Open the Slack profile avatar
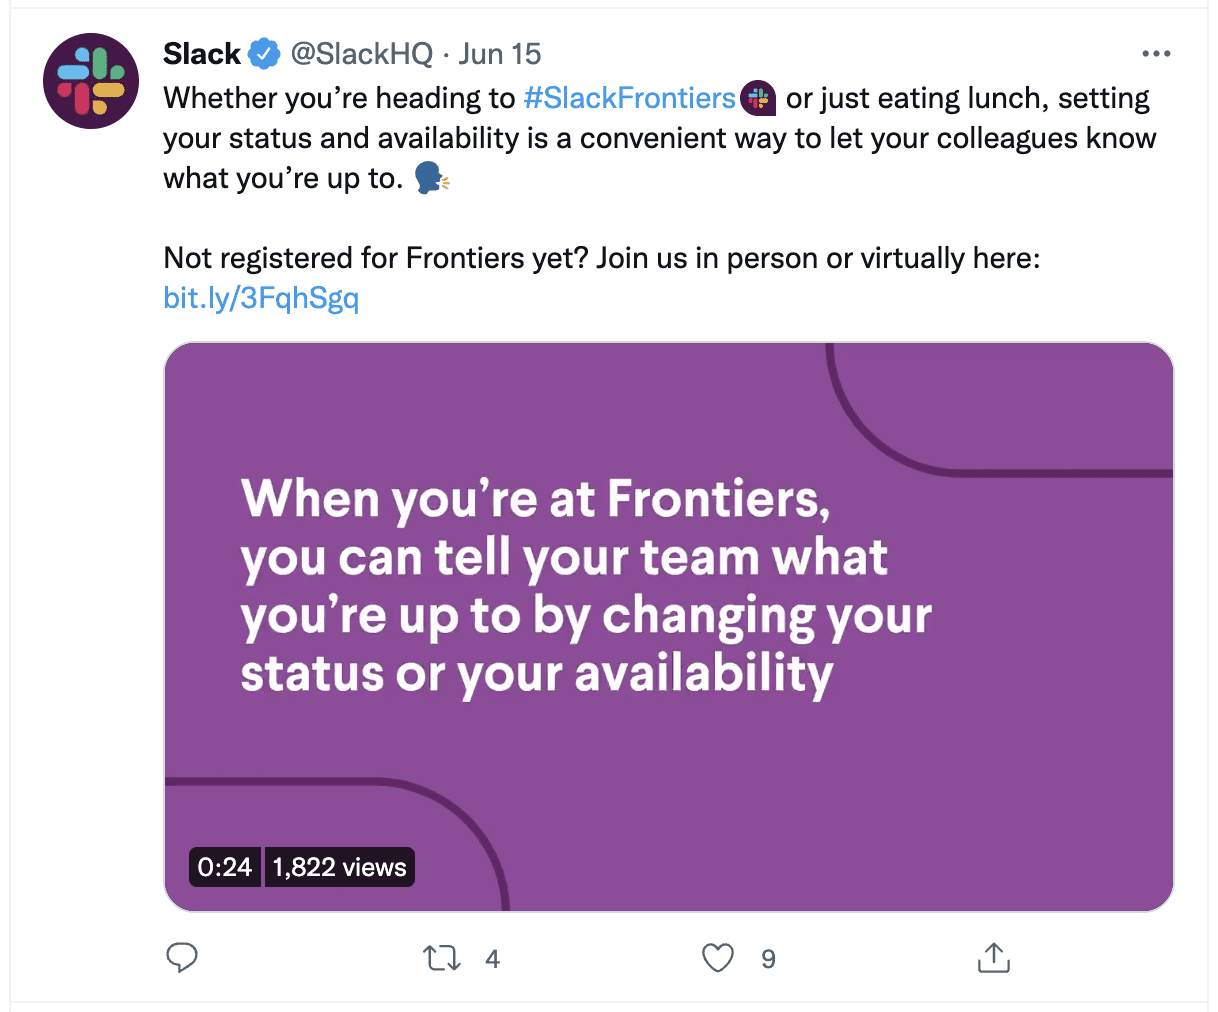Viewport: 1218px width, 1012px height. pyautogui.click(x=91, y=81)
